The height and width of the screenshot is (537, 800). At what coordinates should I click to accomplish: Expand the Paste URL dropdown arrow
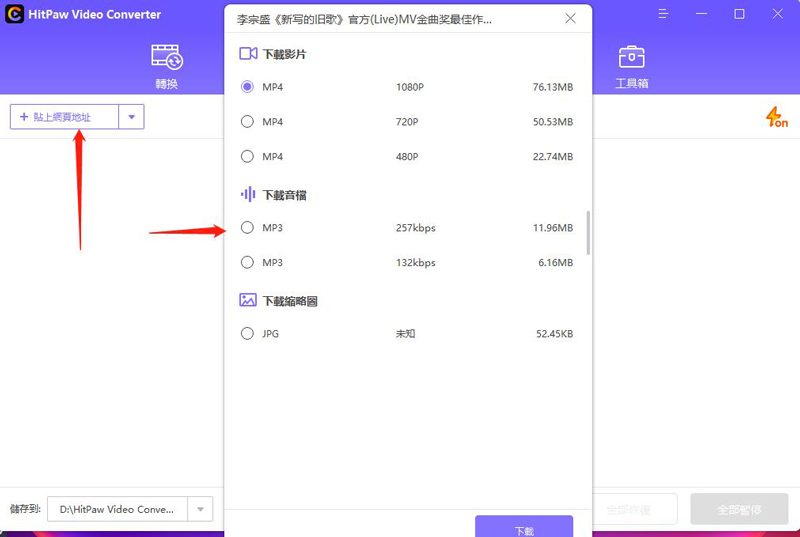click(132, 117)
